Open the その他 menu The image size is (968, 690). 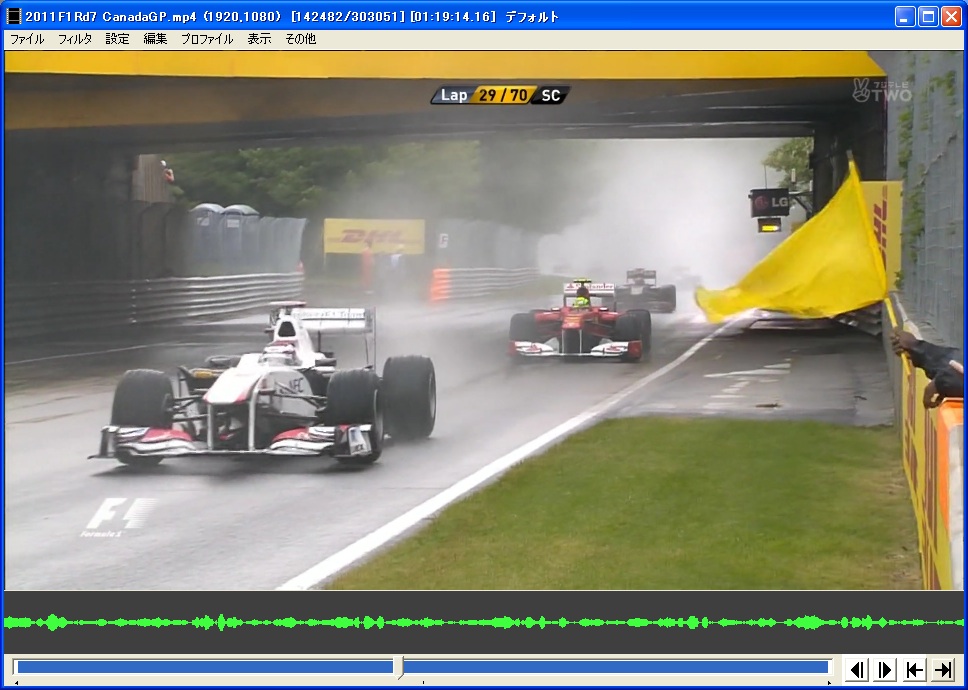(300, 39)
